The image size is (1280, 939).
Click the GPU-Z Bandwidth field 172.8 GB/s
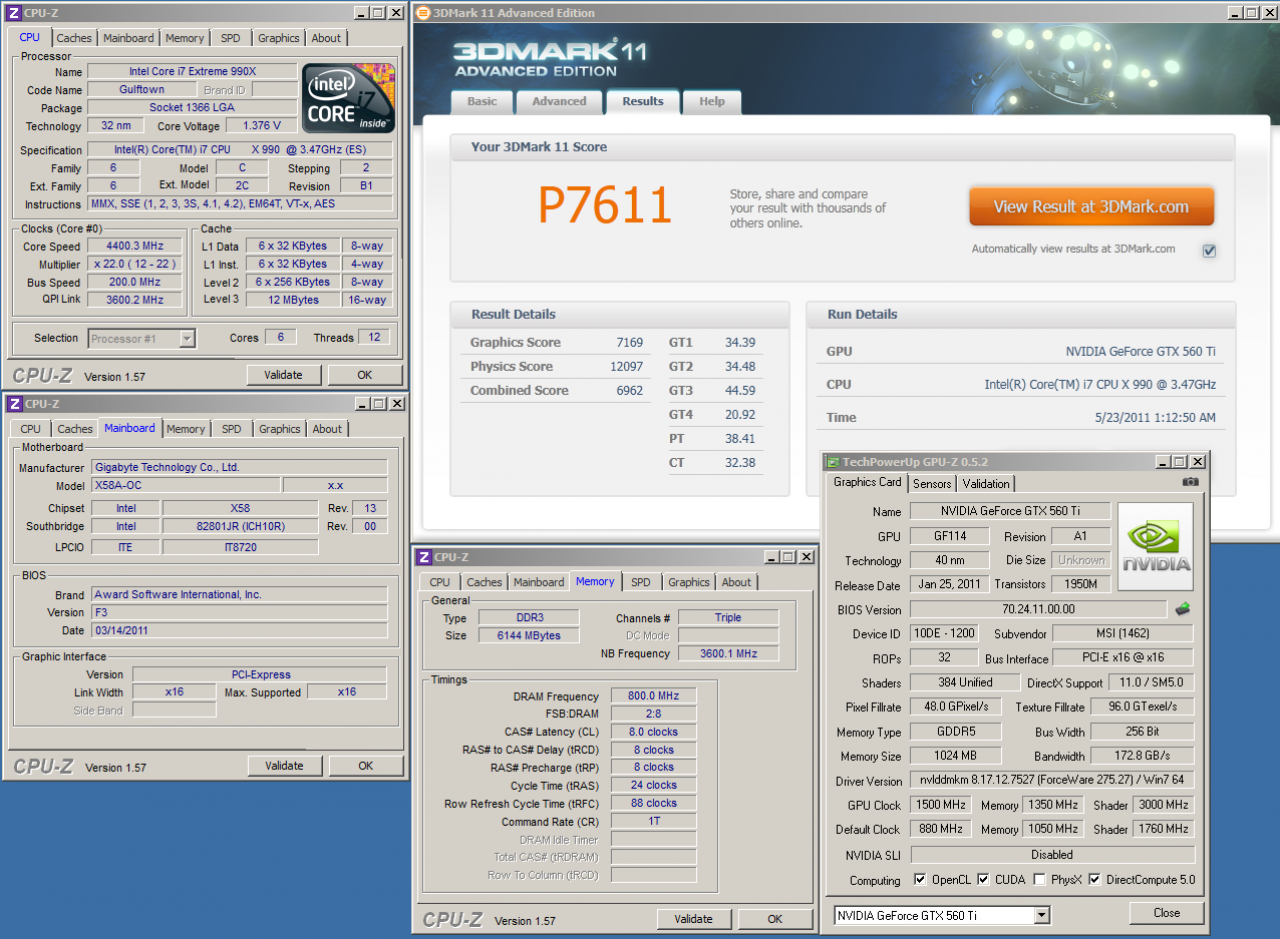[1141, 756]
